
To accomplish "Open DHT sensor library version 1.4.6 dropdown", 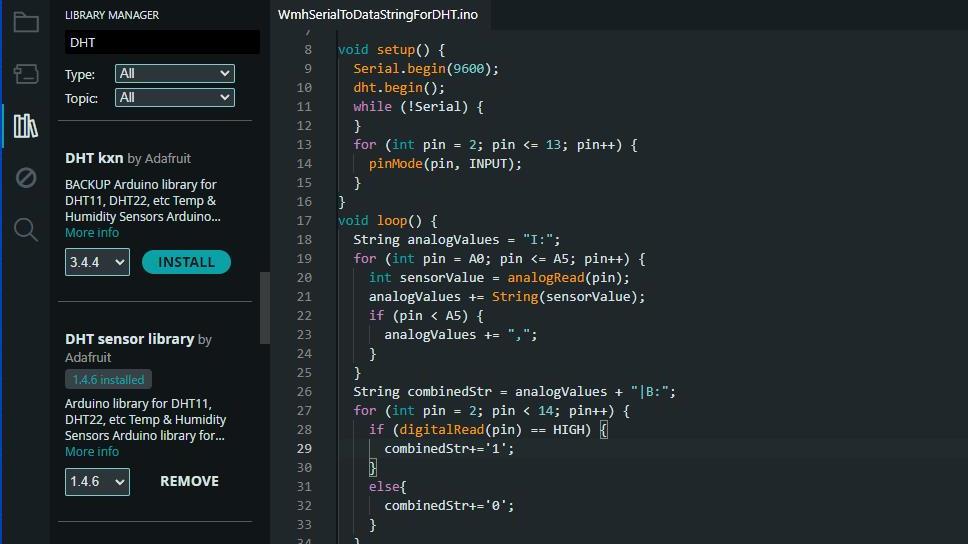I will [98, 482].
